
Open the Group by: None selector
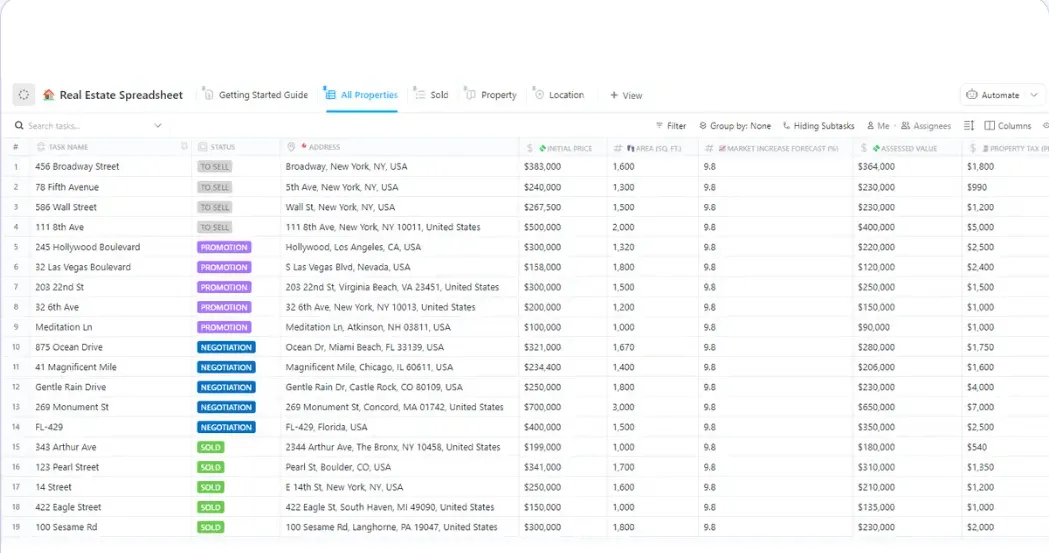pyautogui.click(x=735, y=126)
